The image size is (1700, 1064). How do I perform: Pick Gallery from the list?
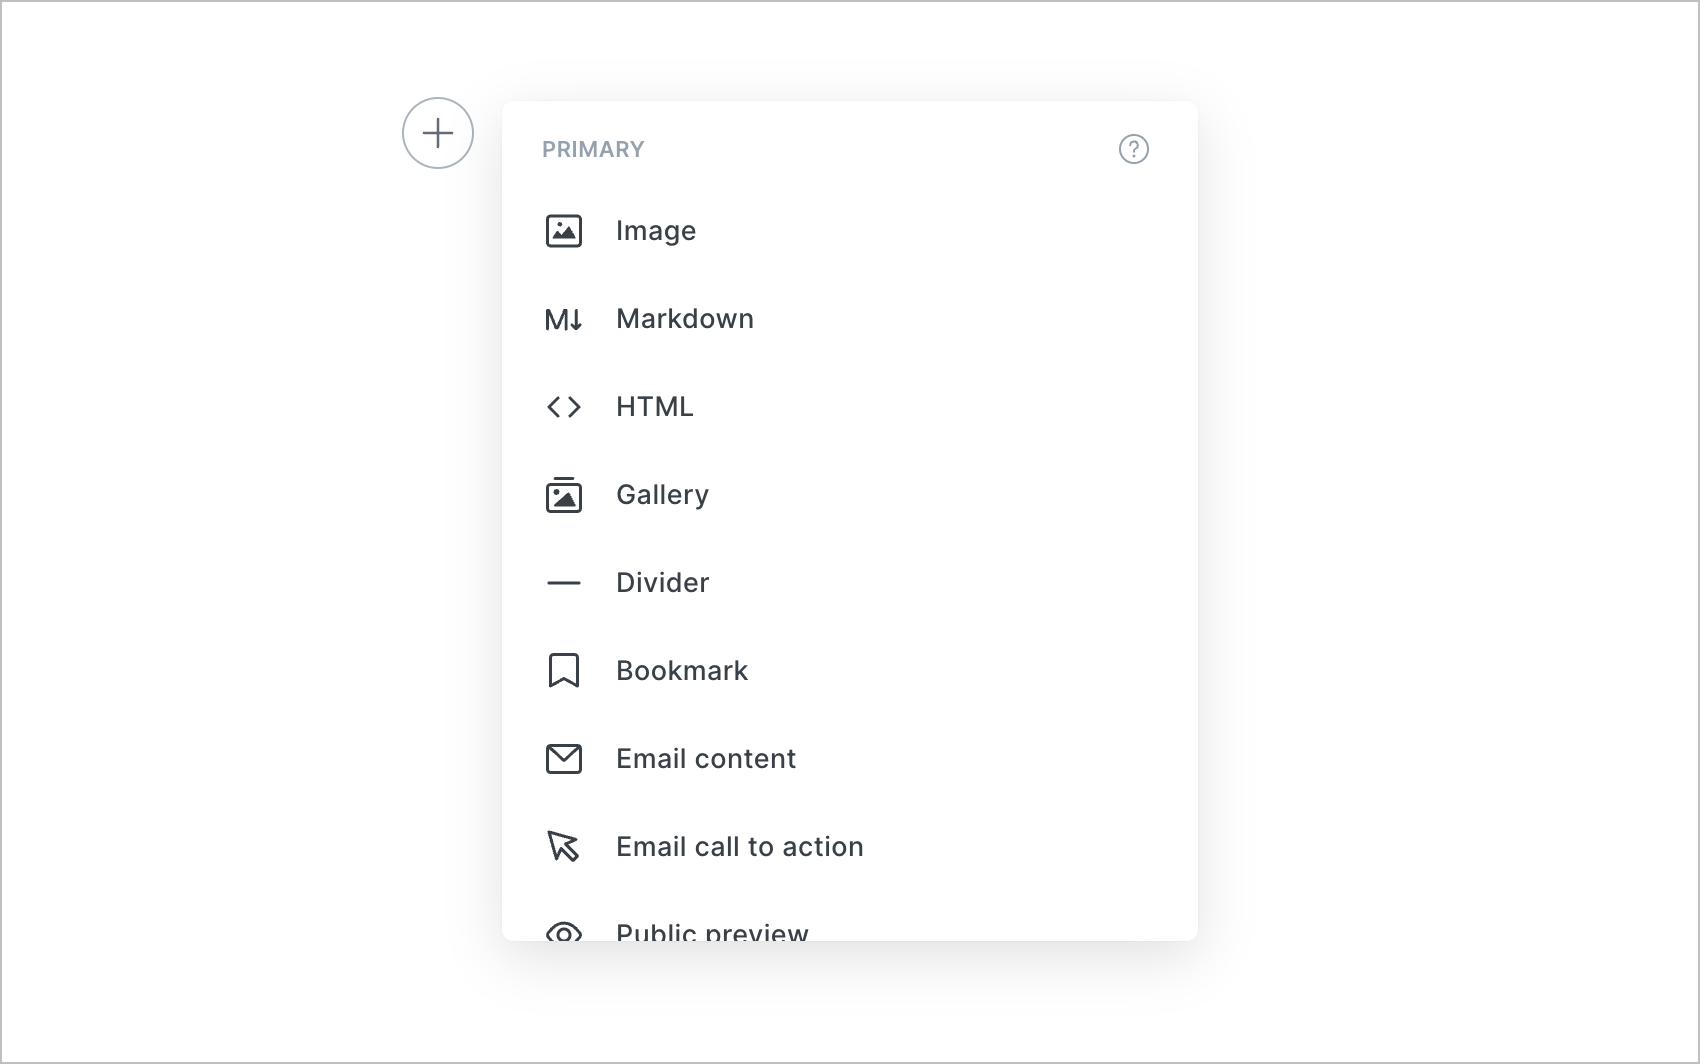click(x=662, y=495)
